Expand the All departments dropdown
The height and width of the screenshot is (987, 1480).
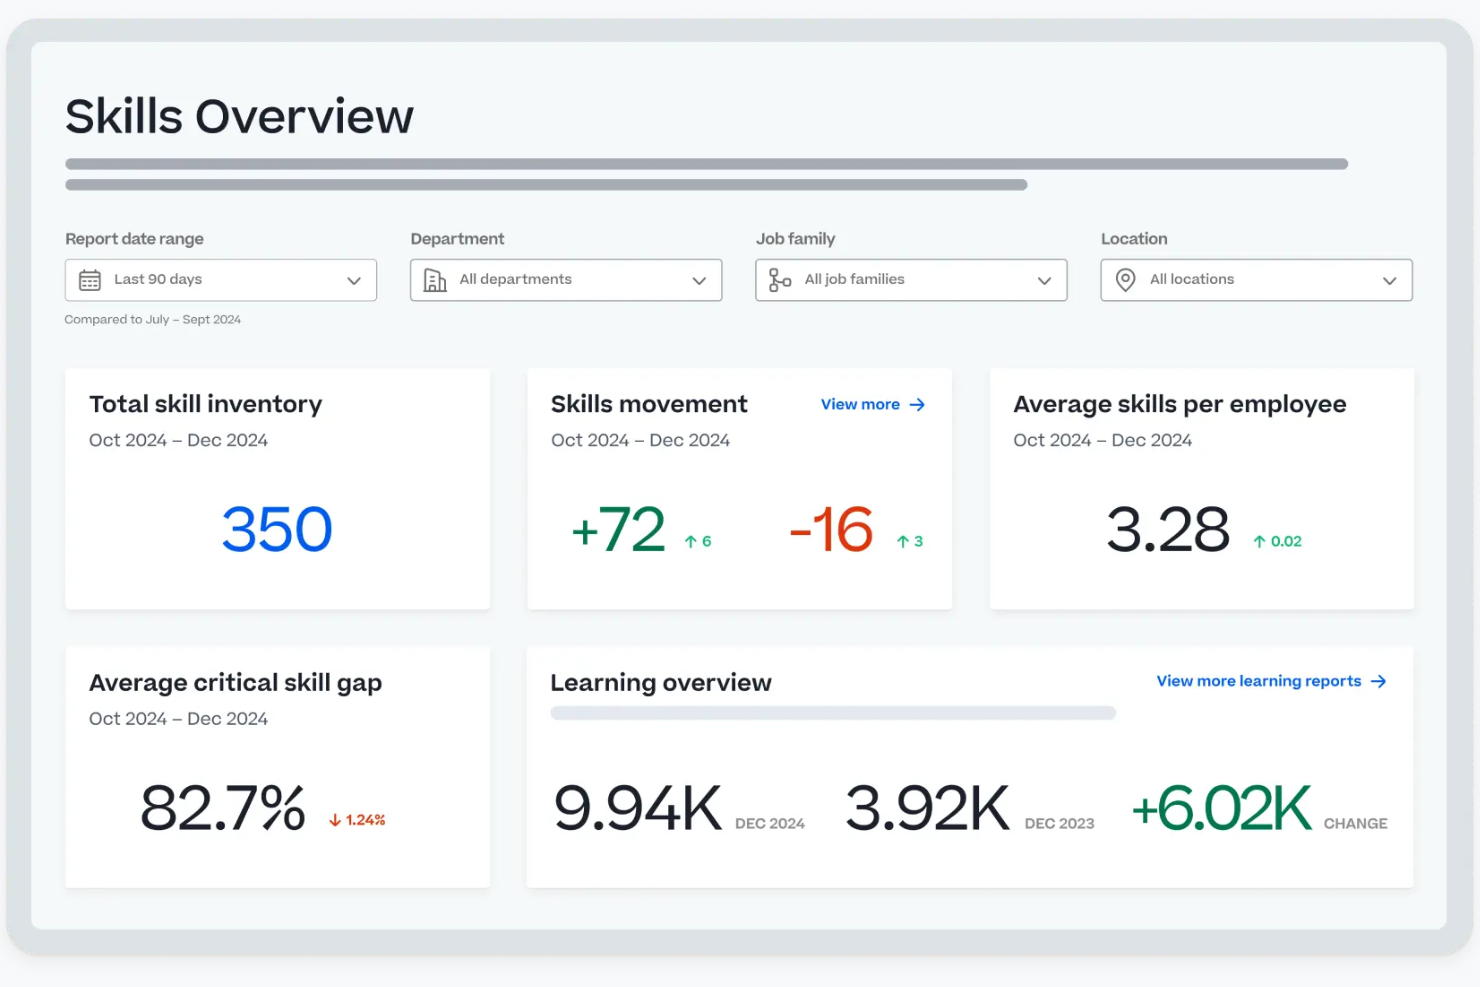(565, 280)
